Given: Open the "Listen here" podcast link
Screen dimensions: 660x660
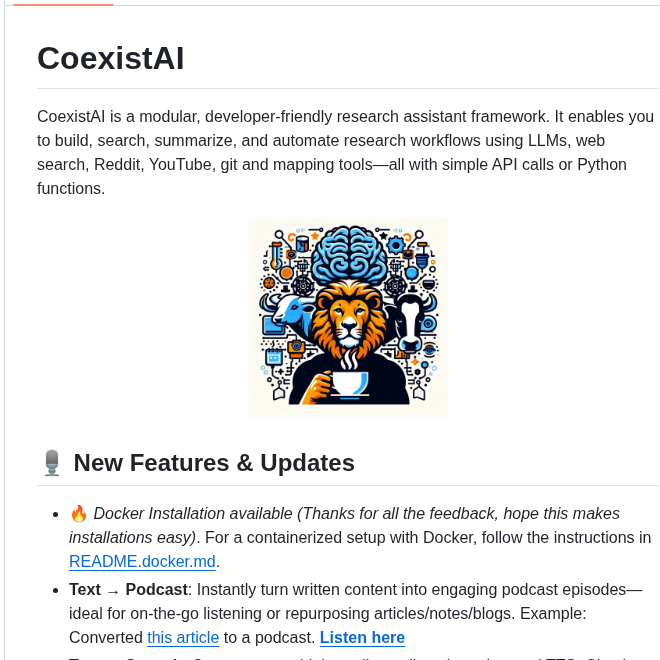Looking at the screenshot, I should (362, 637).
